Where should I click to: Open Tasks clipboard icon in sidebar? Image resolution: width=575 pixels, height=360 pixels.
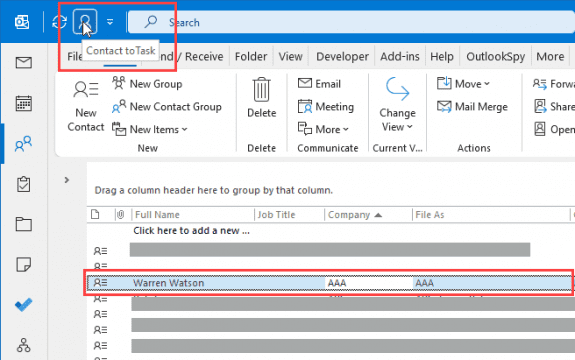(23, 184)
